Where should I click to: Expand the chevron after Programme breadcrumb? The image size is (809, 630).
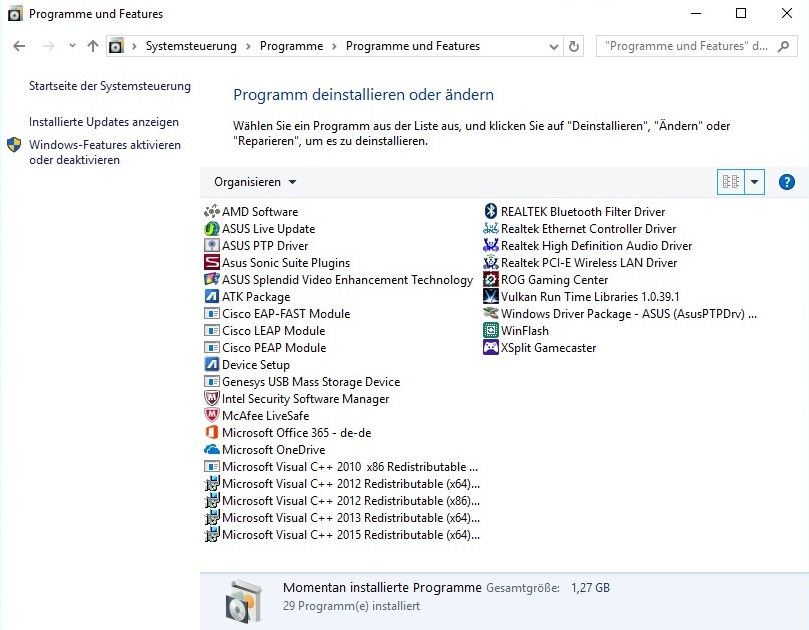click(334, 46)
